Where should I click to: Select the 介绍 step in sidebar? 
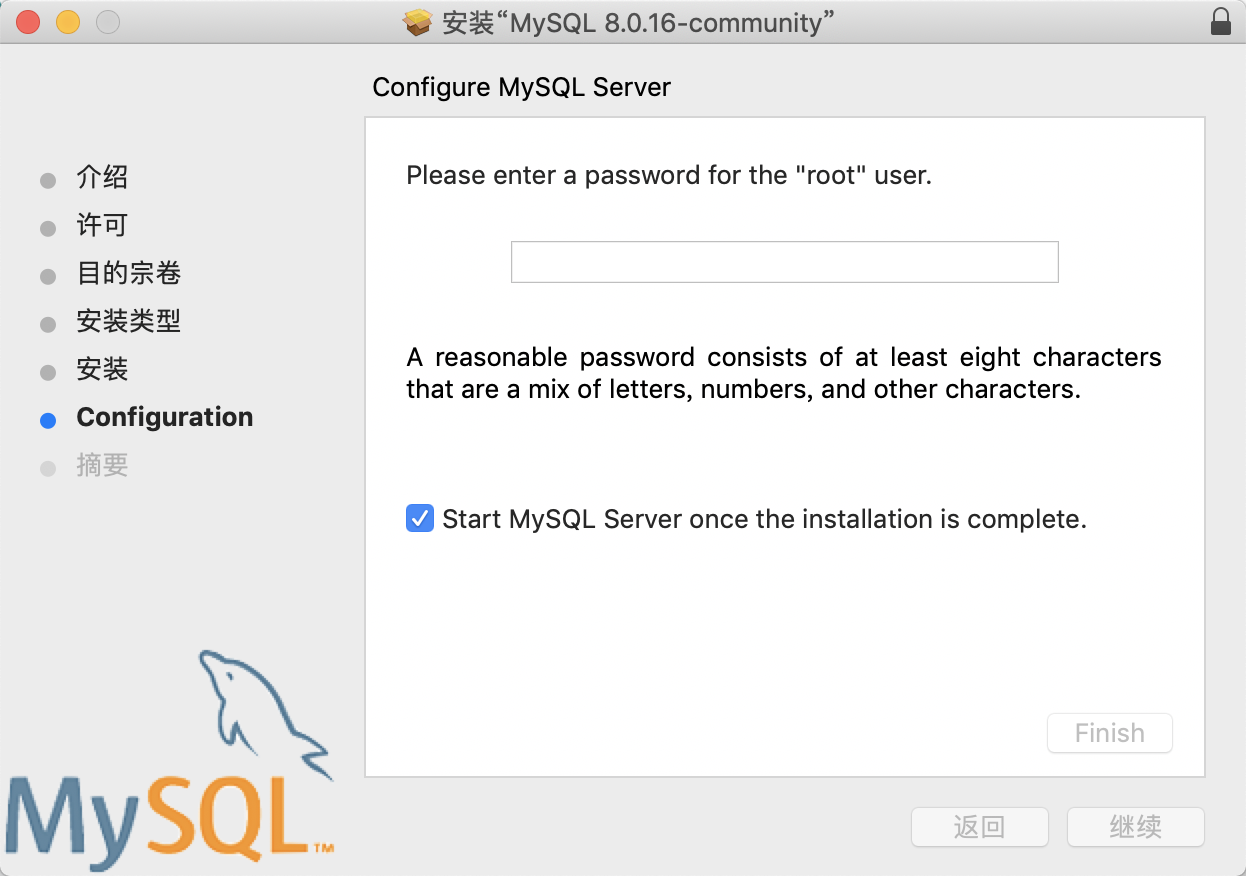click(x=102, y=178)
